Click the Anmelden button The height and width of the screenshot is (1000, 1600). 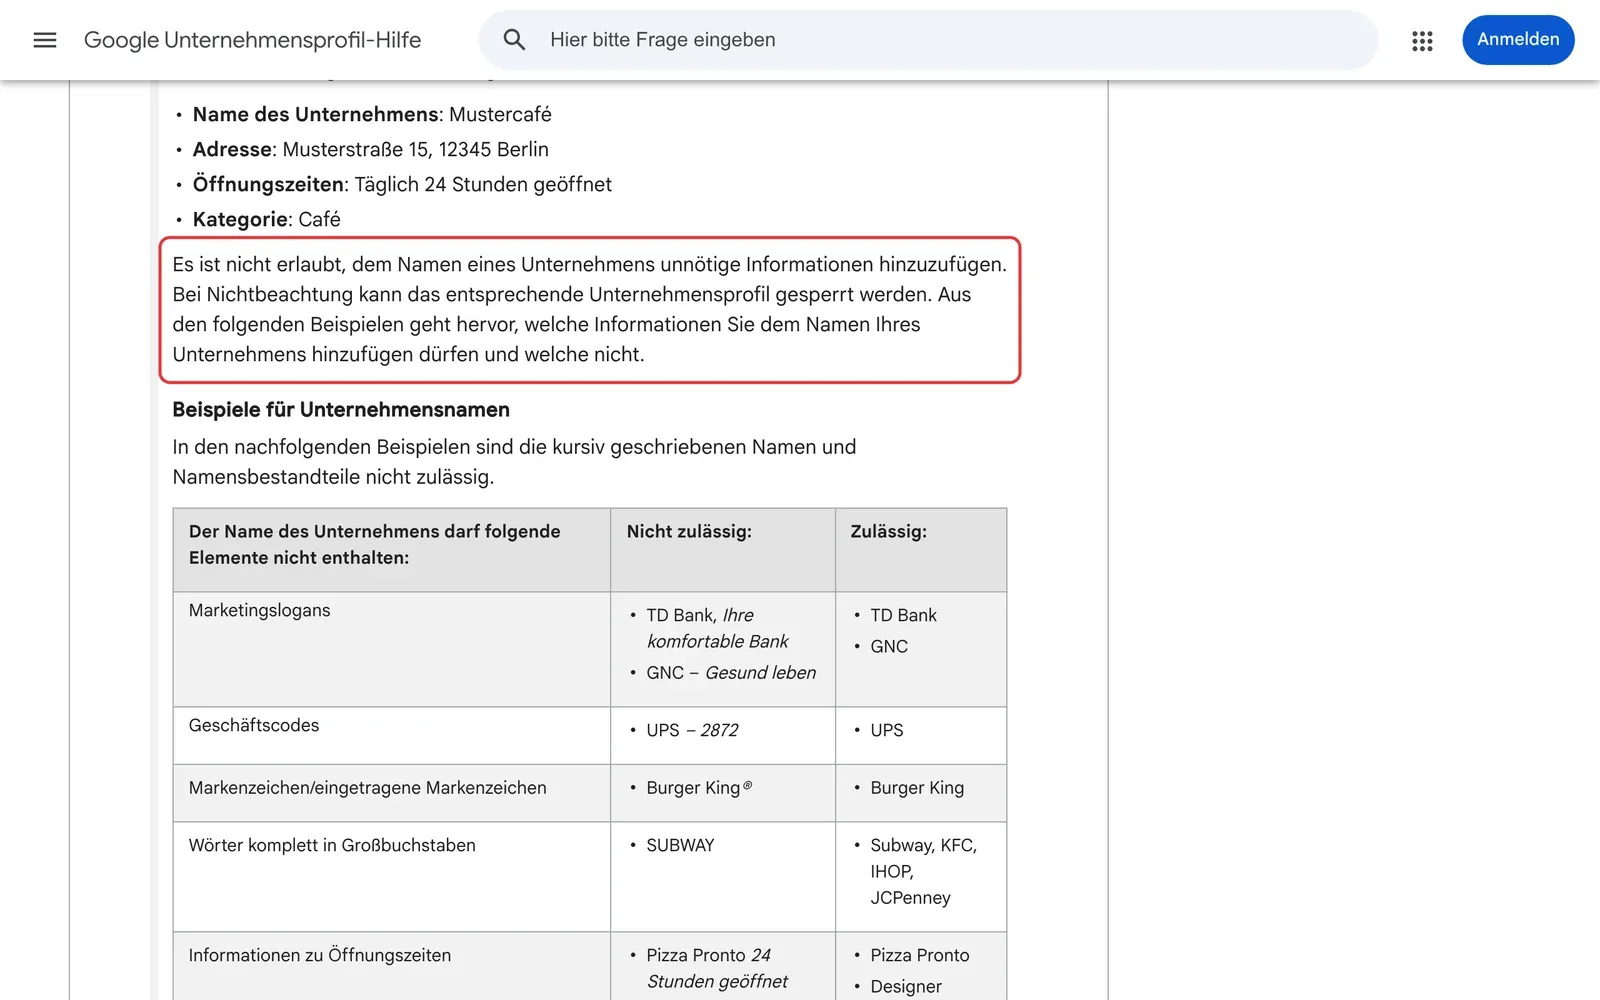(1518, 40)
